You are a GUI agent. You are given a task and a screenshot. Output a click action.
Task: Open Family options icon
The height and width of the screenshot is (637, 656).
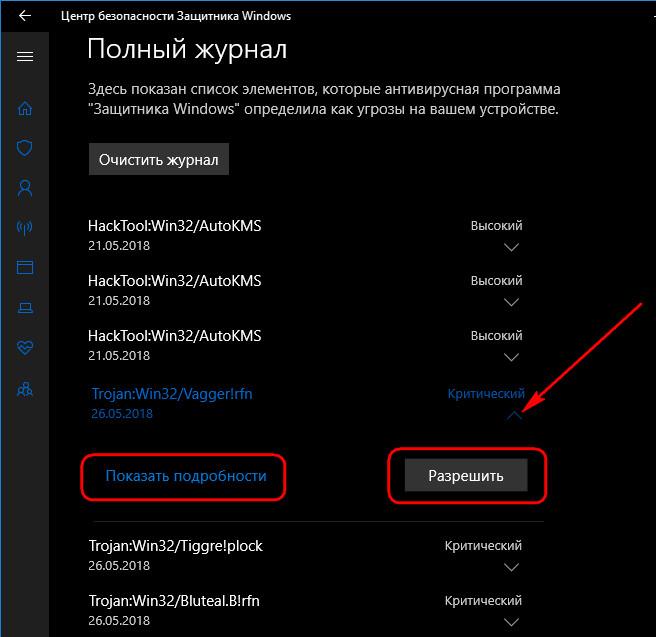click(25, 389)
